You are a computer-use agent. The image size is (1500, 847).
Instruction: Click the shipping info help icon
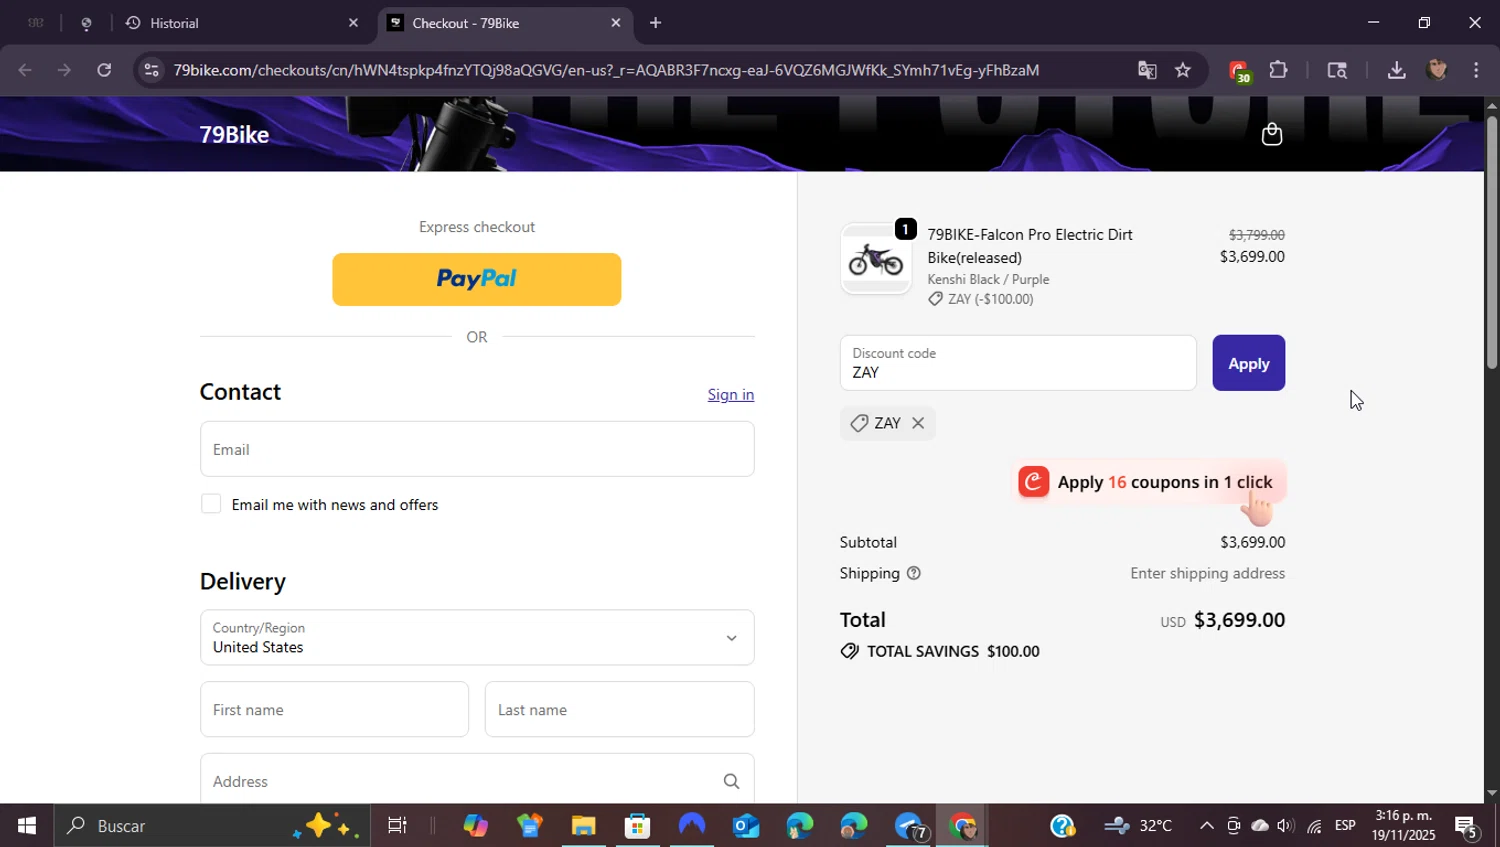913,573
